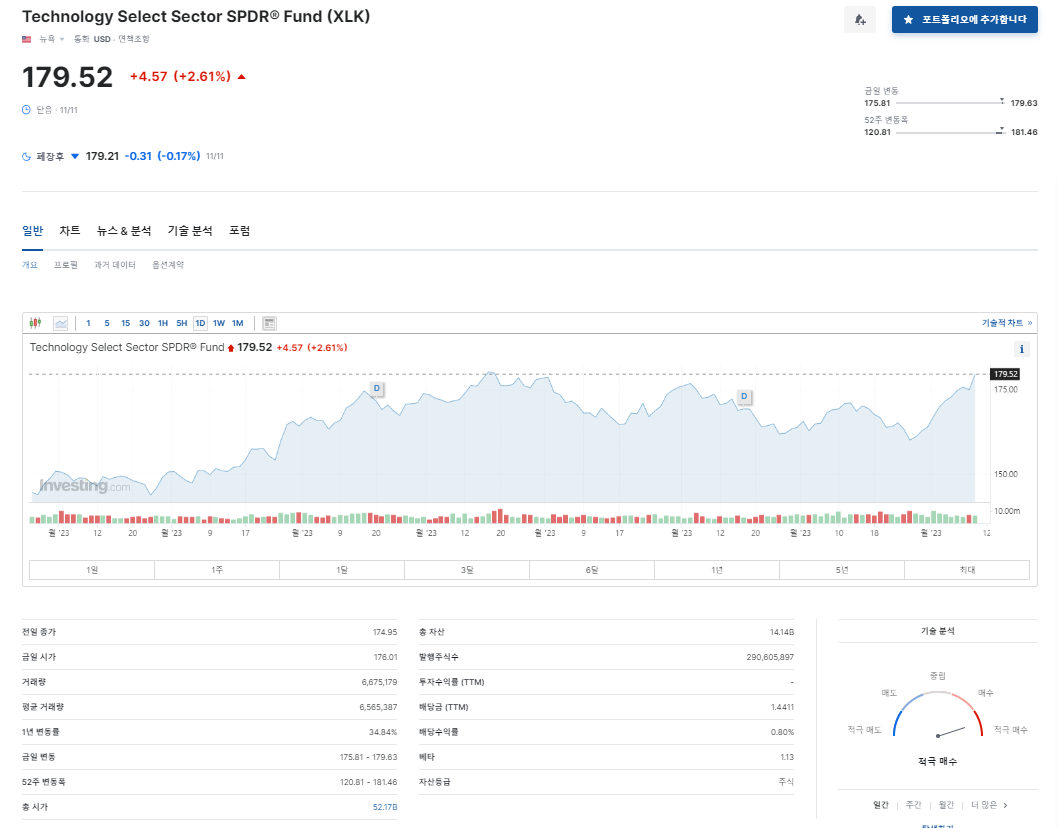Open the 옵션계약 sub-tab
Screen dimensions: 1058x828
click(168, 265)
